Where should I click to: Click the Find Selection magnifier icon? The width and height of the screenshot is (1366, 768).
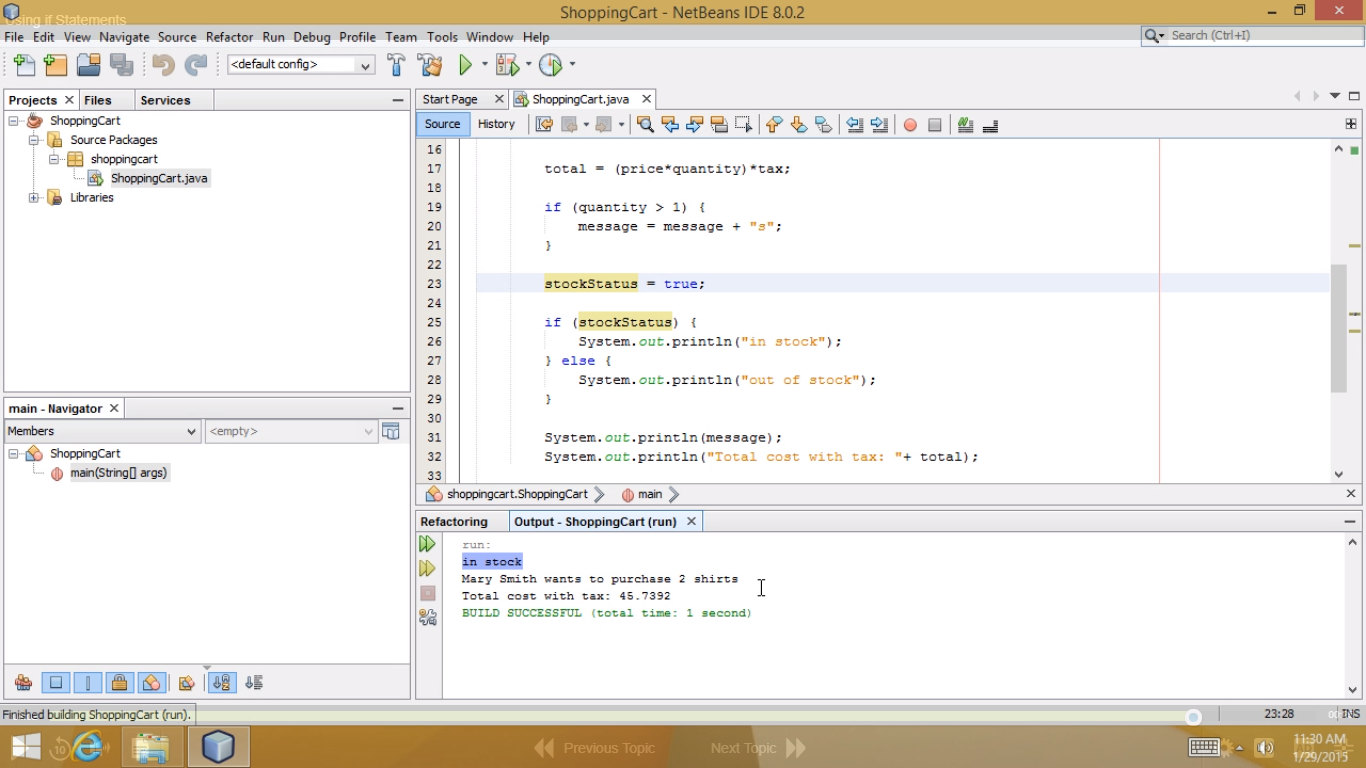pyautogui.click(x=645, y=125)
